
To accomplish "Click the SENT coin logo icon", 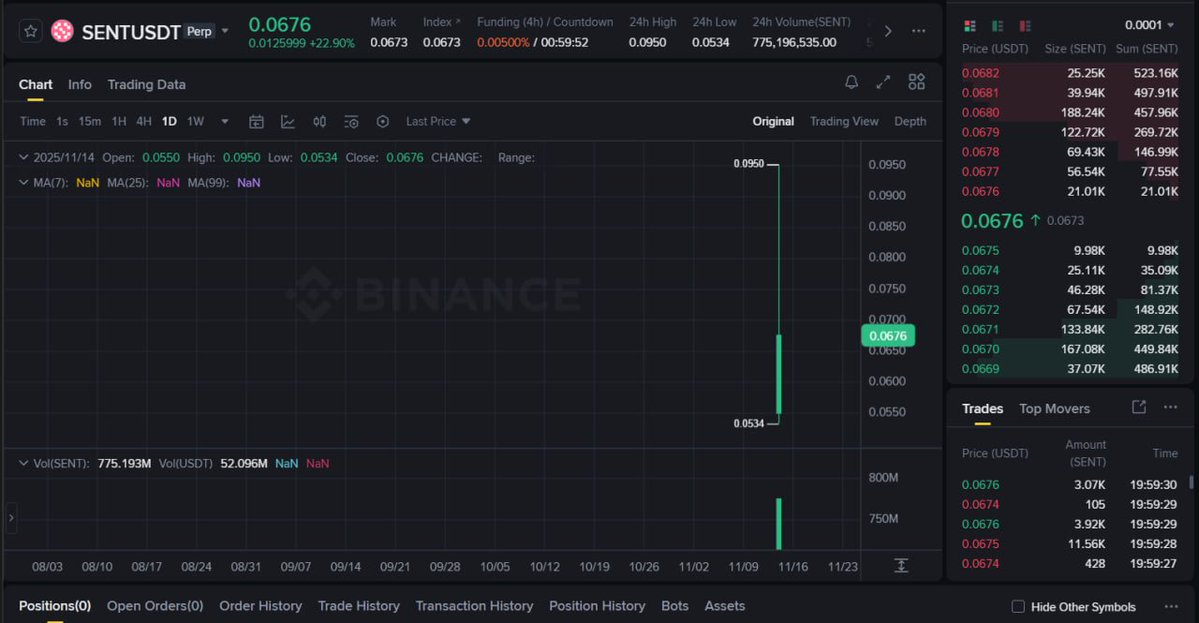I will coord(62,31).
